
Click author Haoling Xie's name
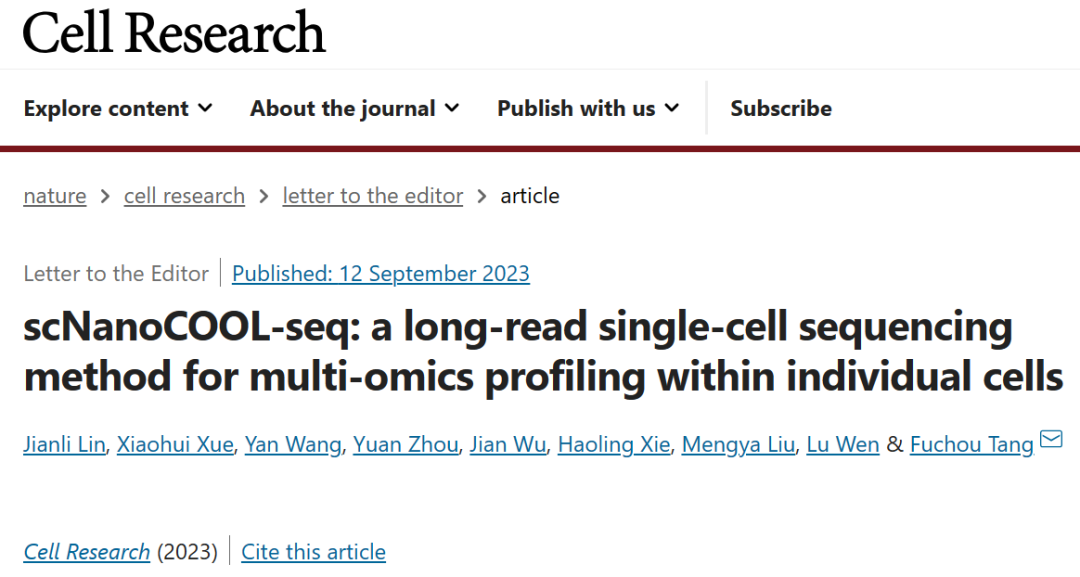pyautogui.click(x=613, y=444)
